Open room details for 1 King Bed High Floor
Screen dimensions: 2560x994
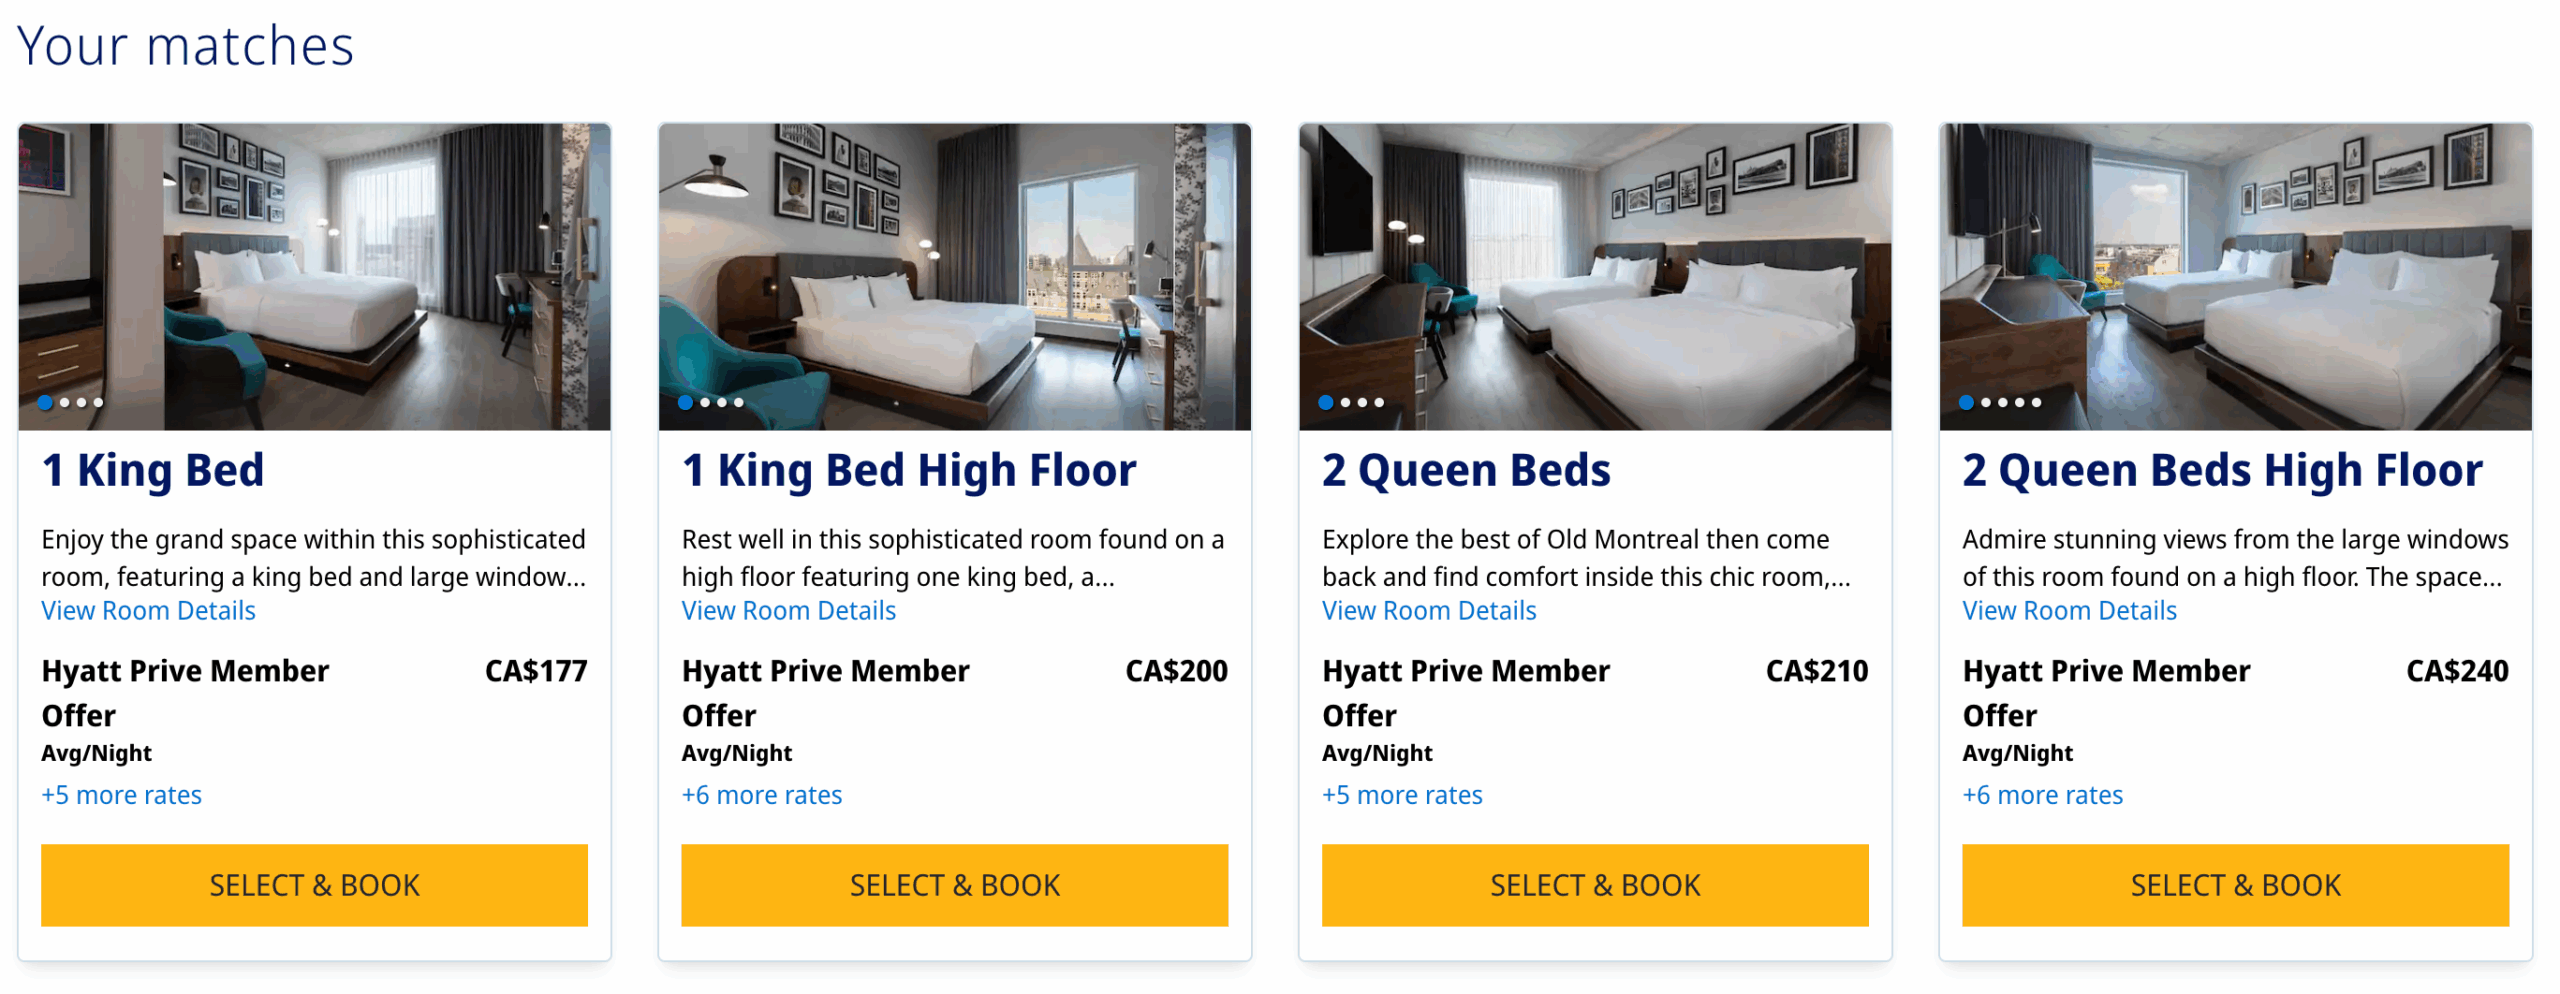coord(788,610)
